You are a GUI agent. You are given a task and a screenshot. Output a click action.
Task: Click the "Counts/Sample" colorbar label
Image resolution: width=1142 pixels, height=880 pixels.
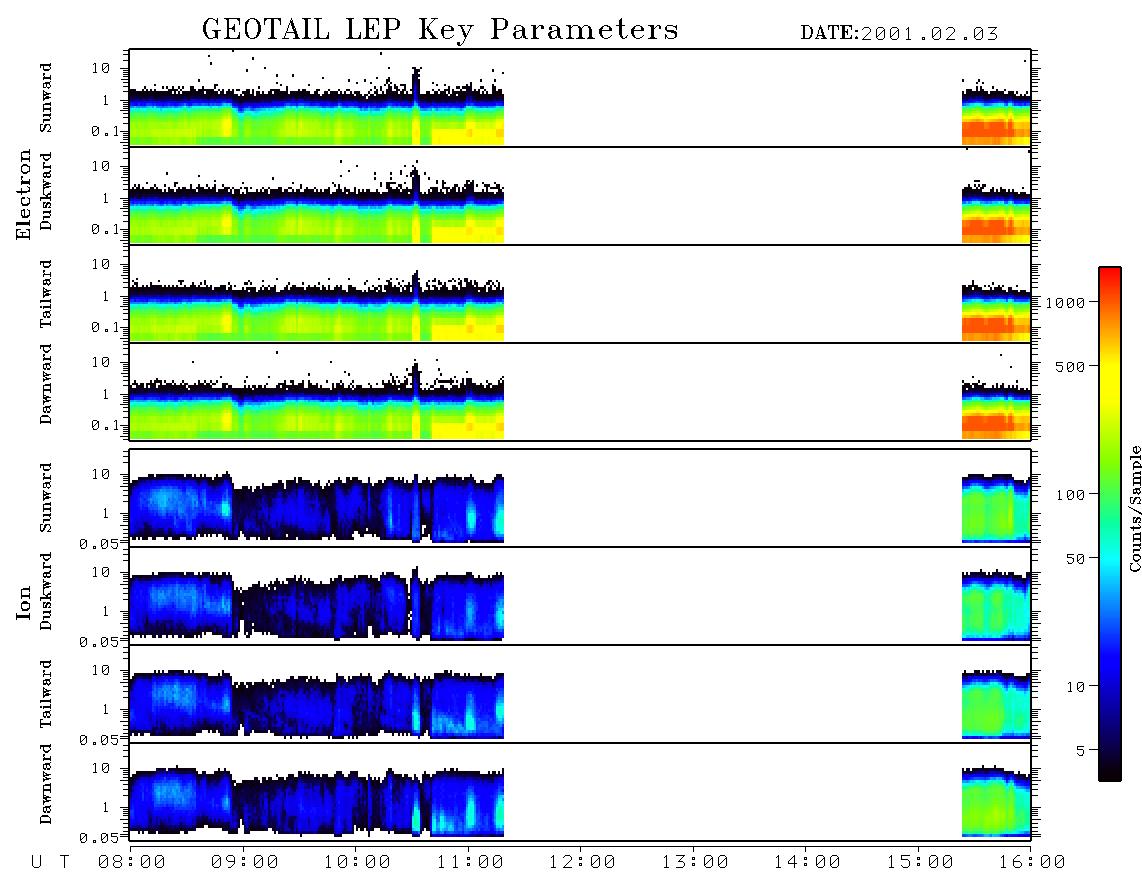click(x=1134, y=508)
